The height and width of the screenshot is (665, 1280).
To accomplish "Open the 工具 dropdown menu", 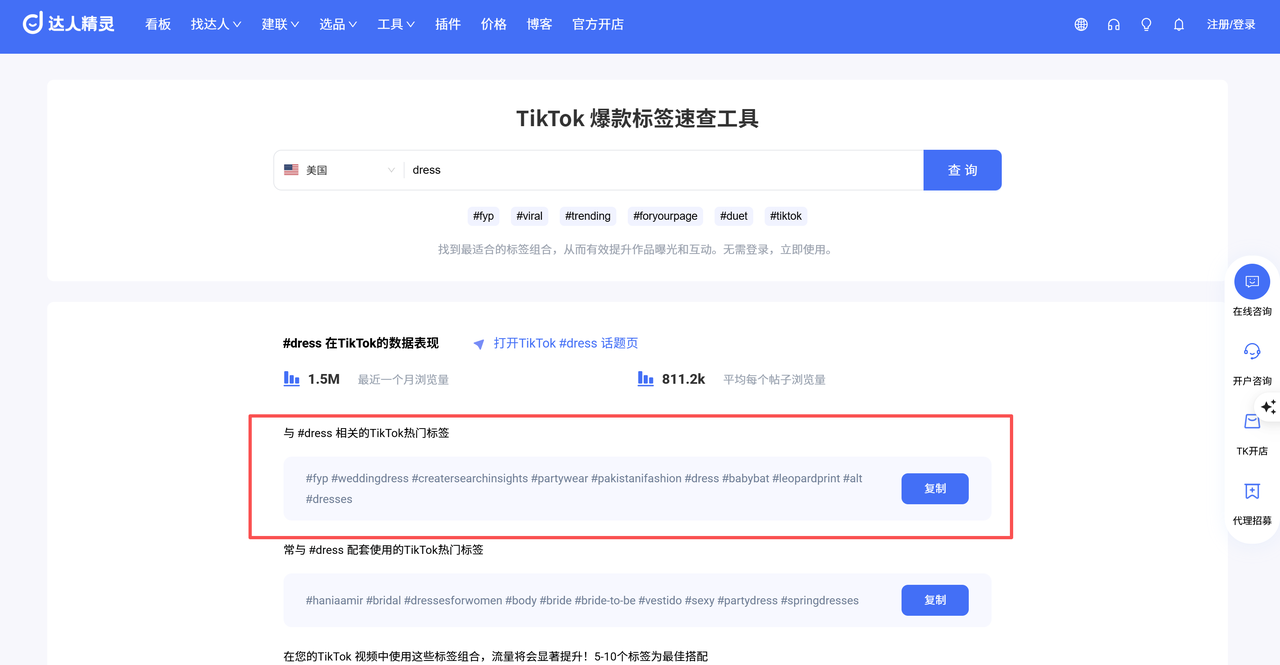I will pyautogui.click(x=396, y=24).
